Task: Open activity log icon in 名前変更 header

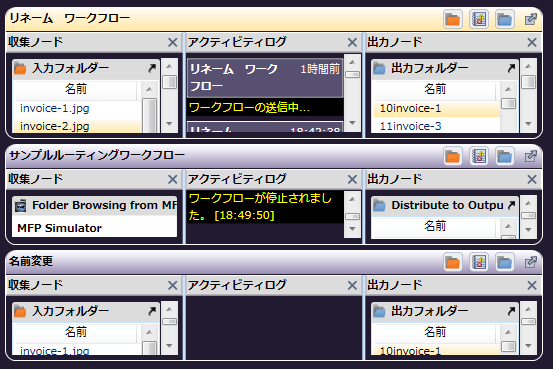Action: [x=479, y=262]
